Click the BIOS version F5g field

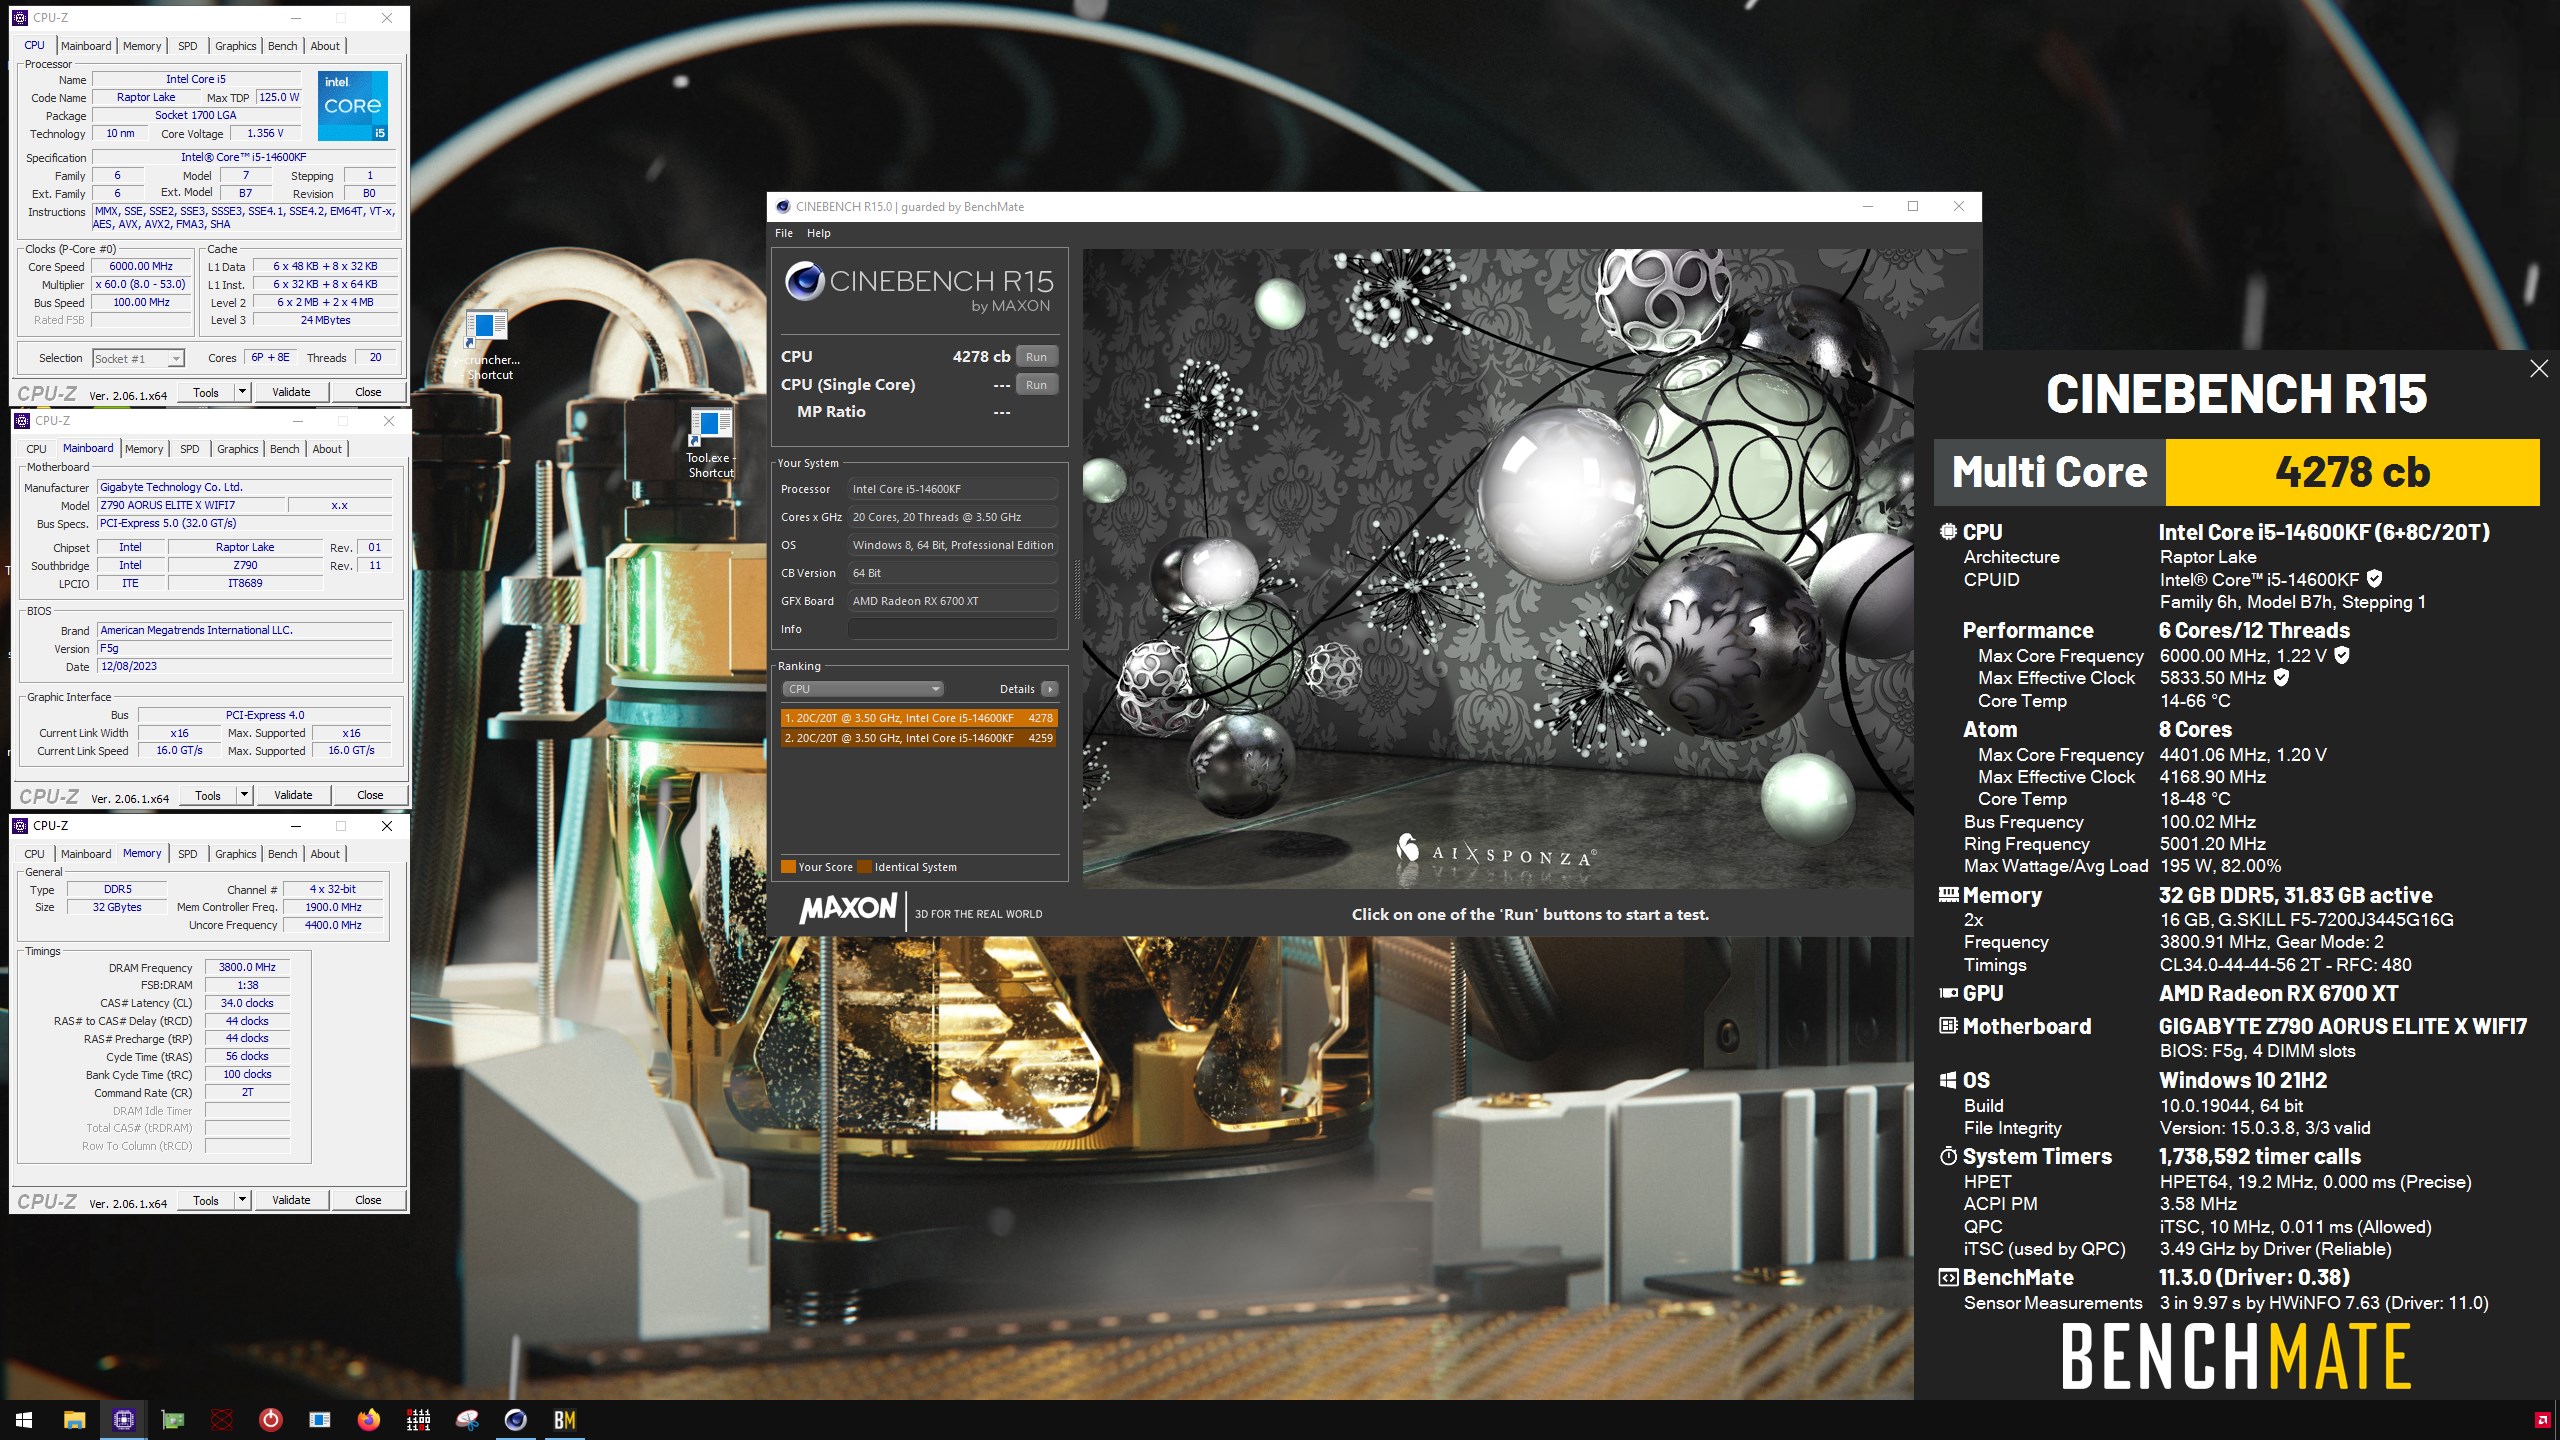(244, 648)
